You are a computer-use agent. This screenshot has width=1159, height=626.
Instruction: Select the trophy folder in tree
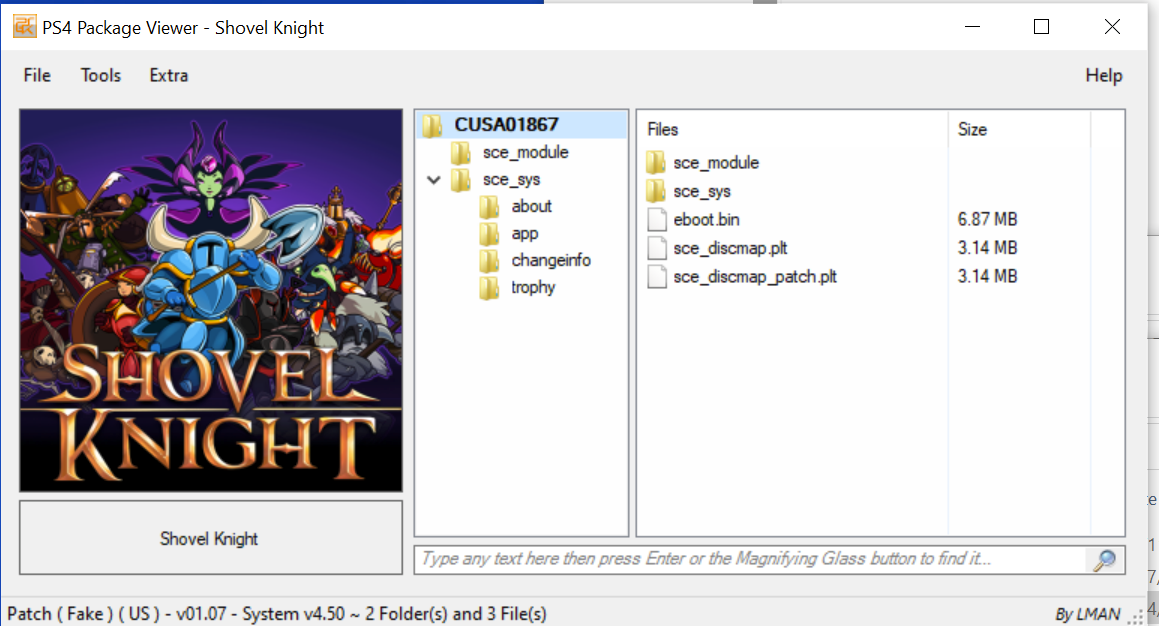[x=533, y=288]
